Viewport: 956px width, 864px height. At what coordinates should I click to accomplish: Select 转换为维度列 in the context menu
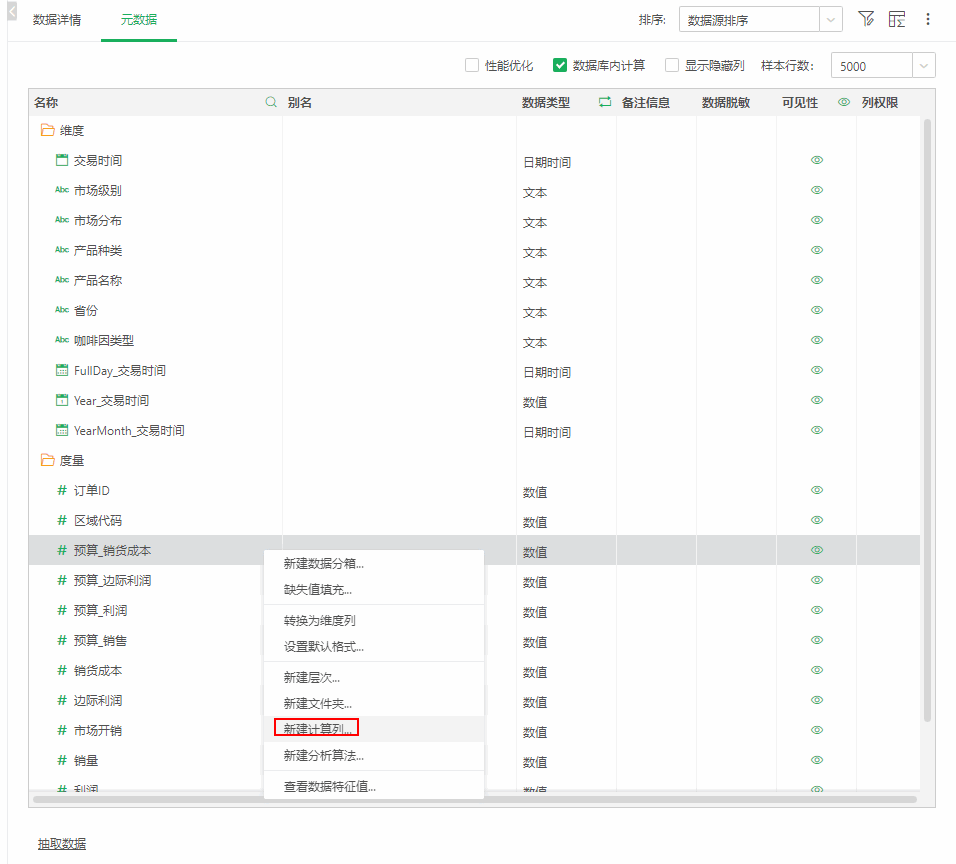click(320, 620)
